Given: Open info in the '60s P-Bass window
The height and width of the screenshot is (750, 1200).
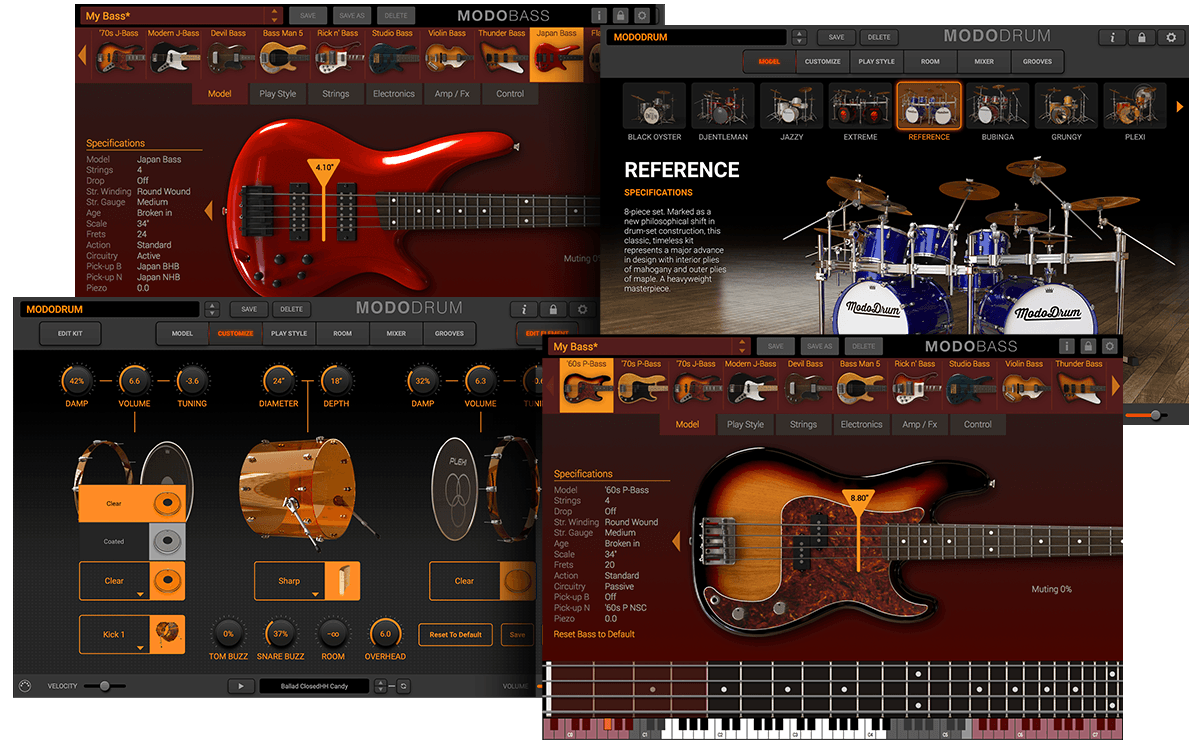Looking at the screenshot, I should point(1067,347).
